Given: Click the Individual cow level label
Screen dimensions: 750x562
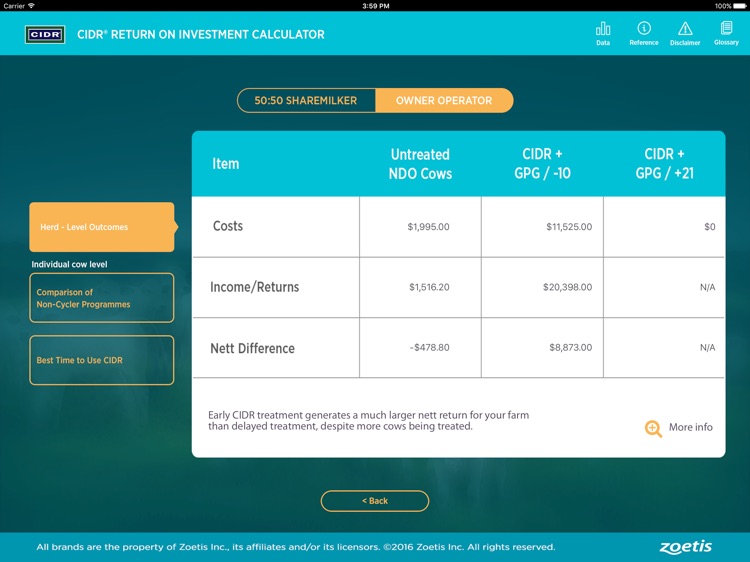Looking at the screenshot, I should tap(69, 264).
